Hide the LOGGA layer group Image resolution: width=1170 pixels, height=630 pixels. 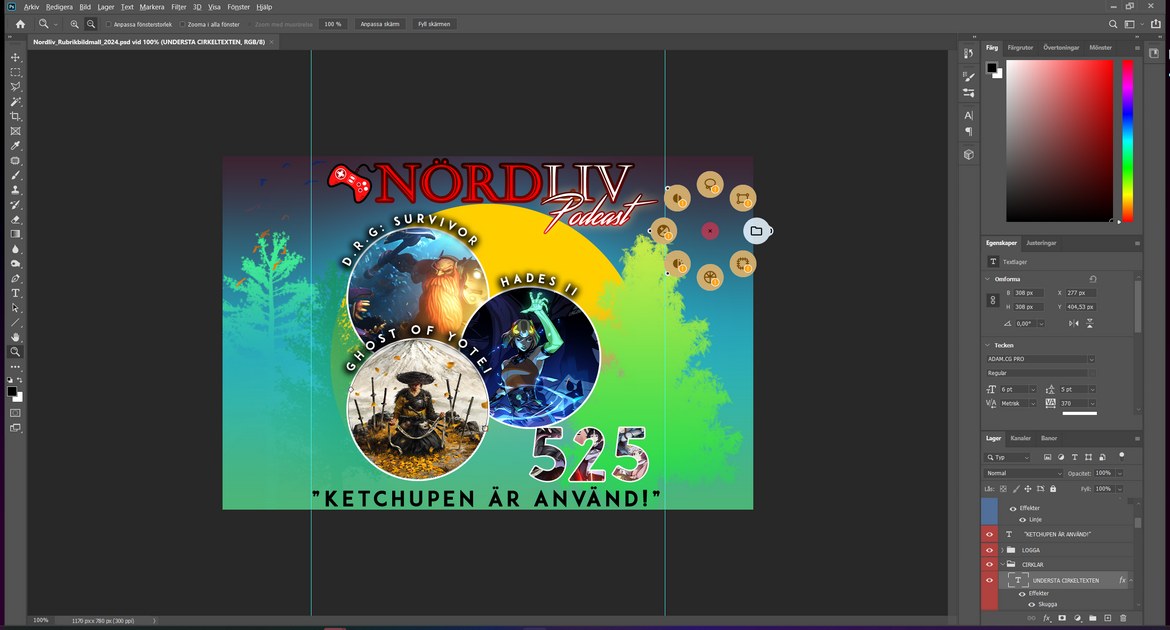pos(989,550)
